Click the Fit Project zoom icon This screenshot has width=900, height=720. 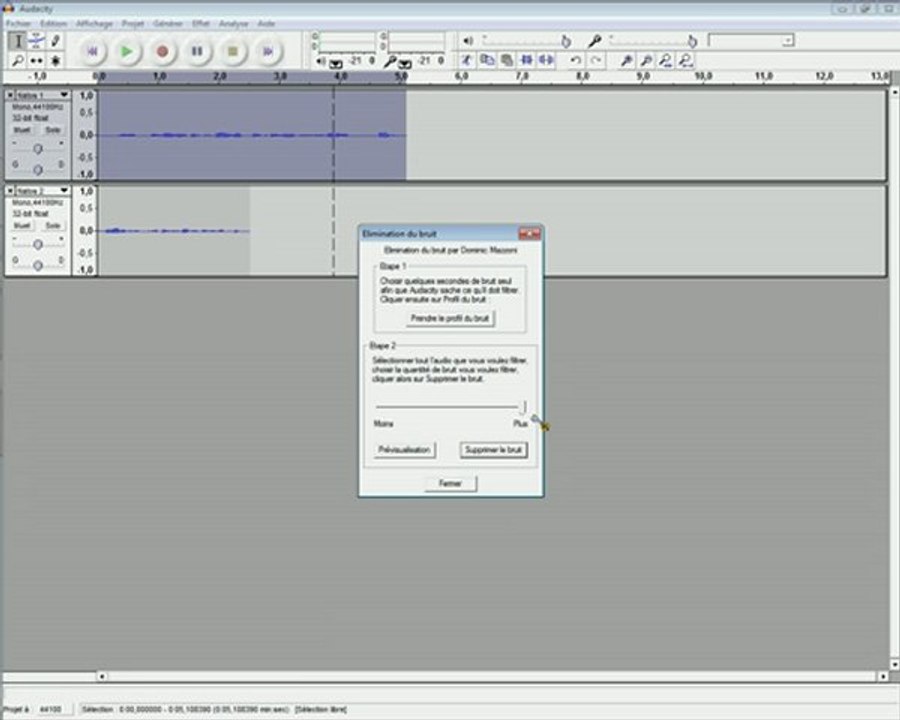(685, 60)
